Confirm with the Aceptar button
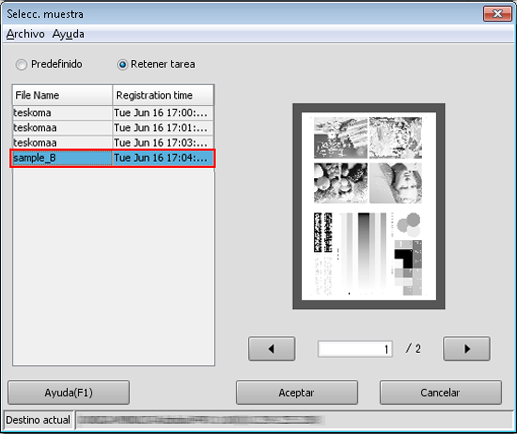Image resolution: width=517 pixels, height=434 pixels. (x=297, y=393)
